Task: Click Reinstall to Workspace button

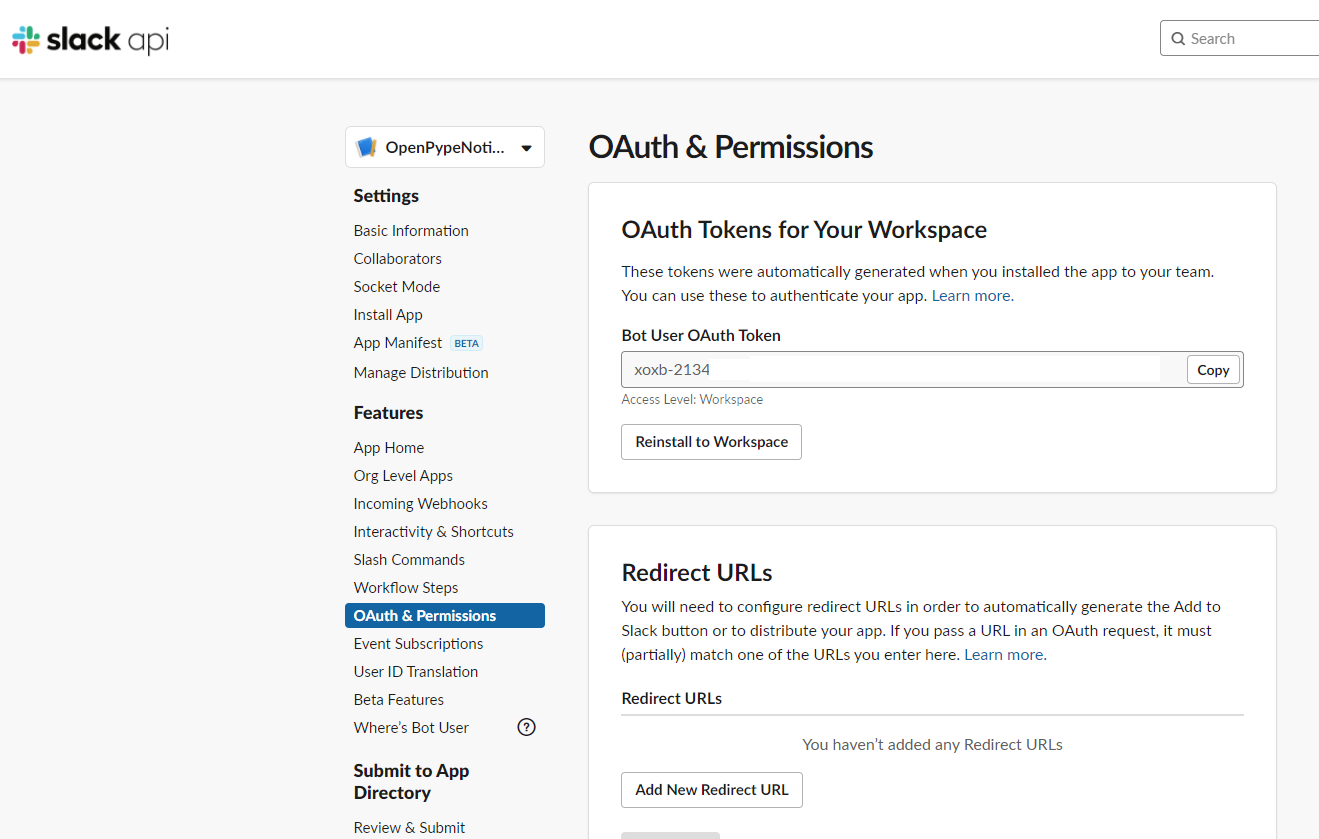Action: coord(711,442)
